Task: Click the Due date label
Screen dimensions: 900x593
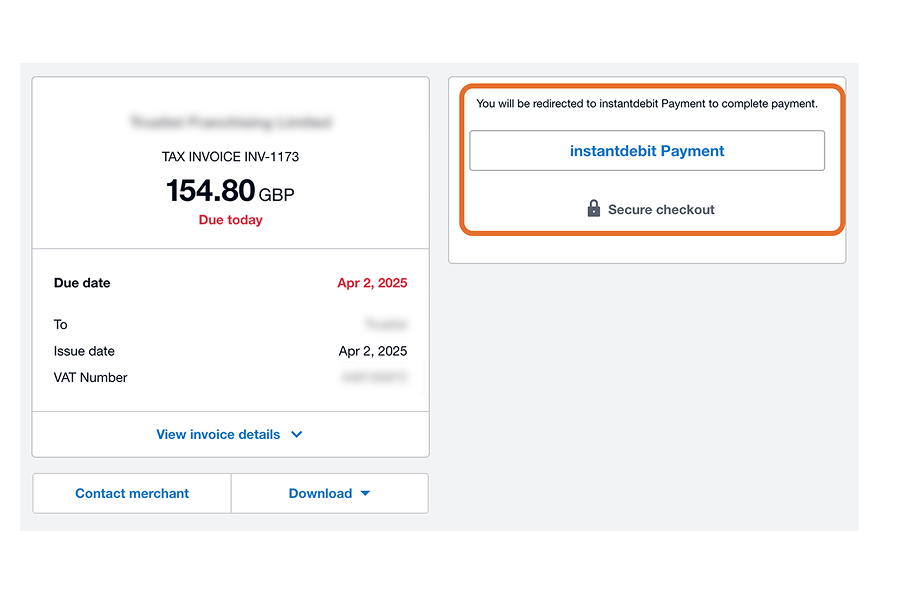Action: [x=82, y=283]
